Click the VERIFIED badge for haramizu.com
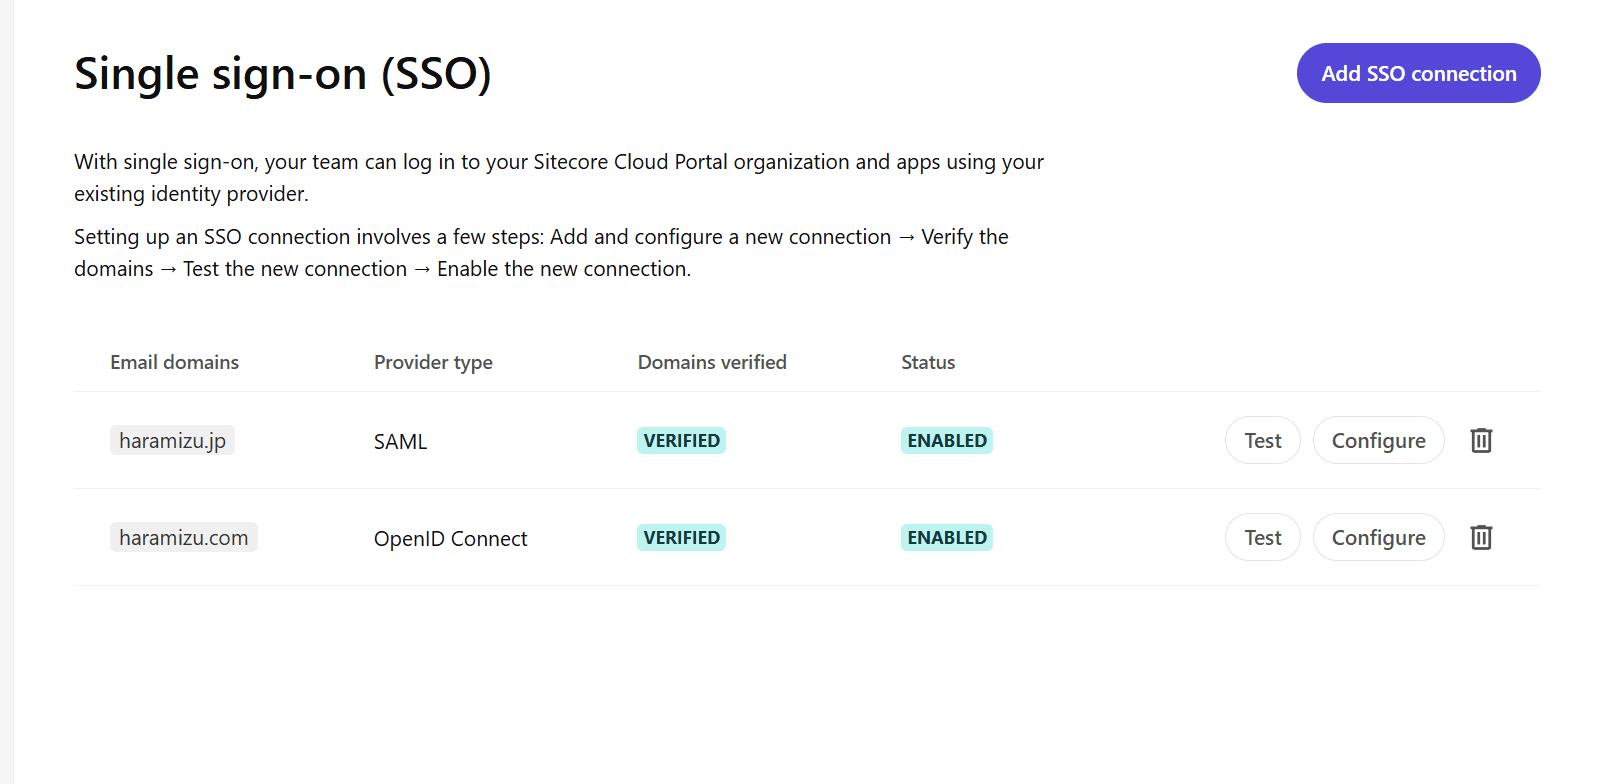This screenshot has height=784, width=1600. pos(681,537)
